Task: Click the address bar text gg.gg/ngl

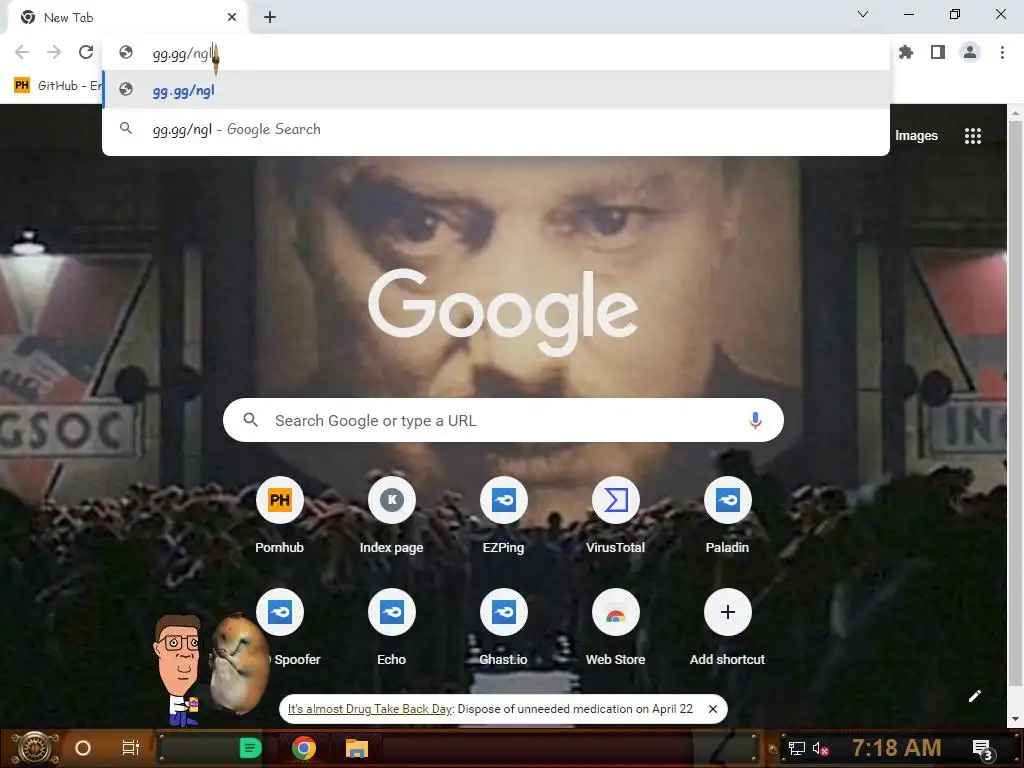Action: [183, 54]
